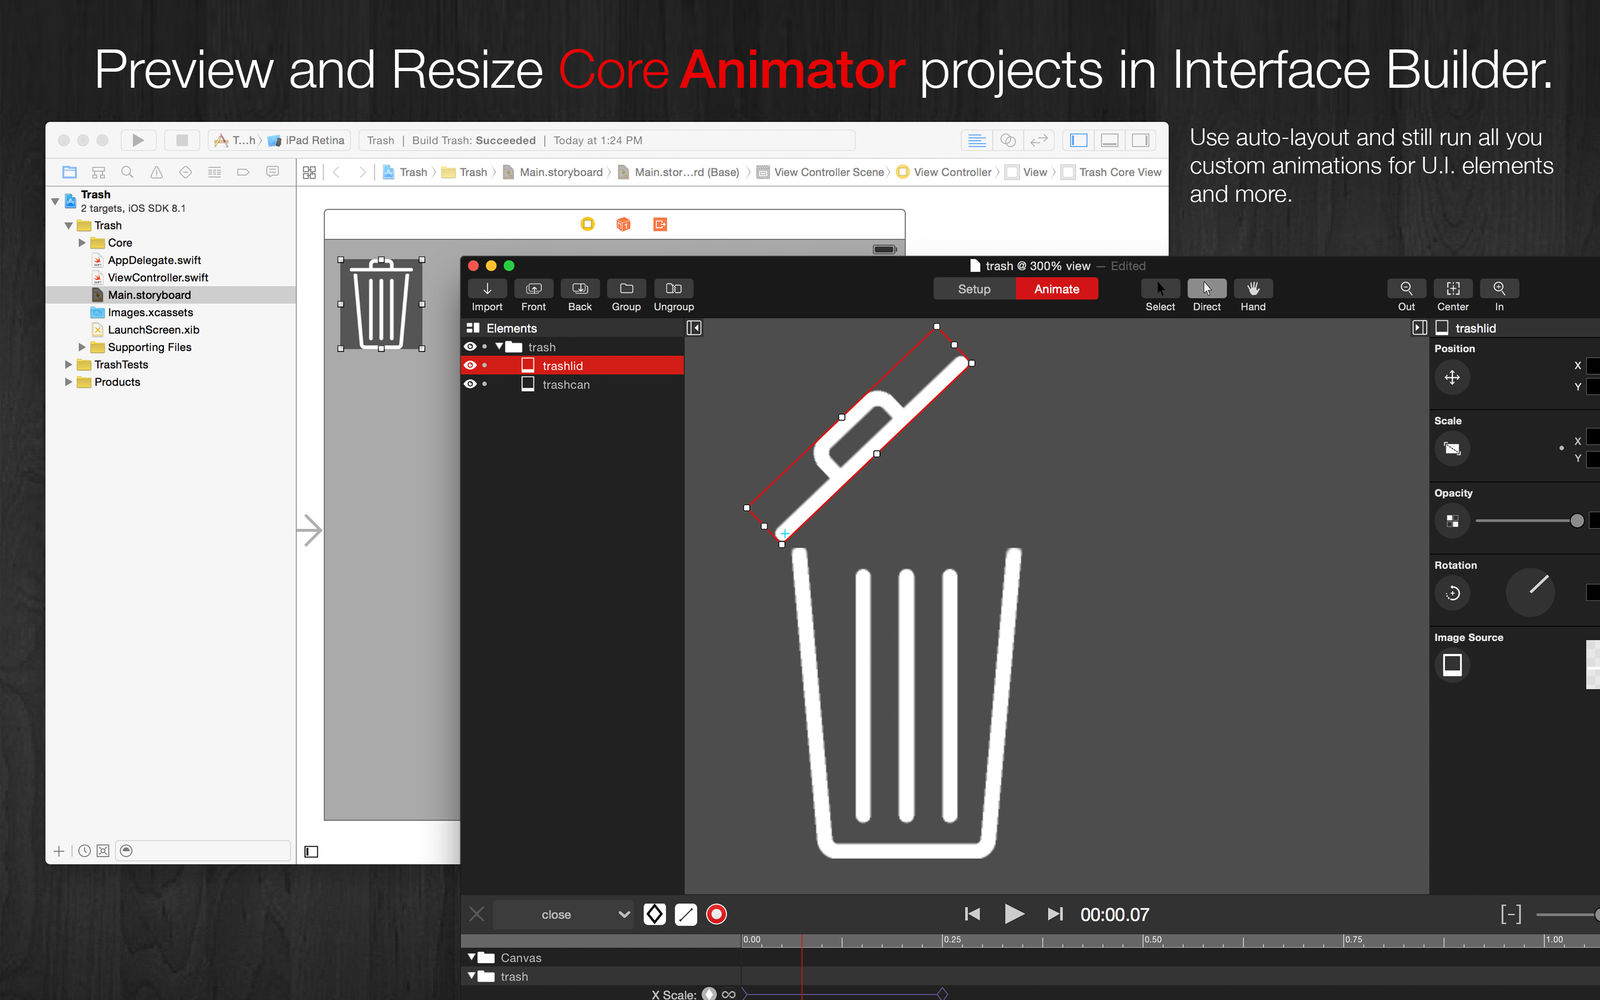Viewport: 1600px width, 1000px height.
Task: Open Xcode symbol navigator icon
Action: click(98, 172)
